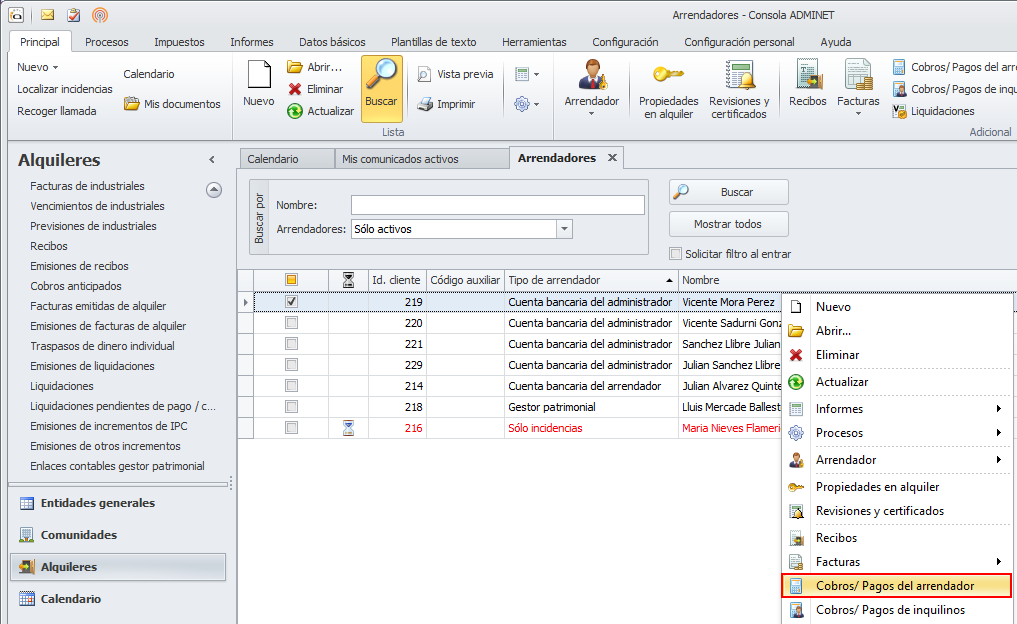Click the Buscar magnifier icon in ribbon
This screenshot has width=1017, height=624.
coord(381,78)
